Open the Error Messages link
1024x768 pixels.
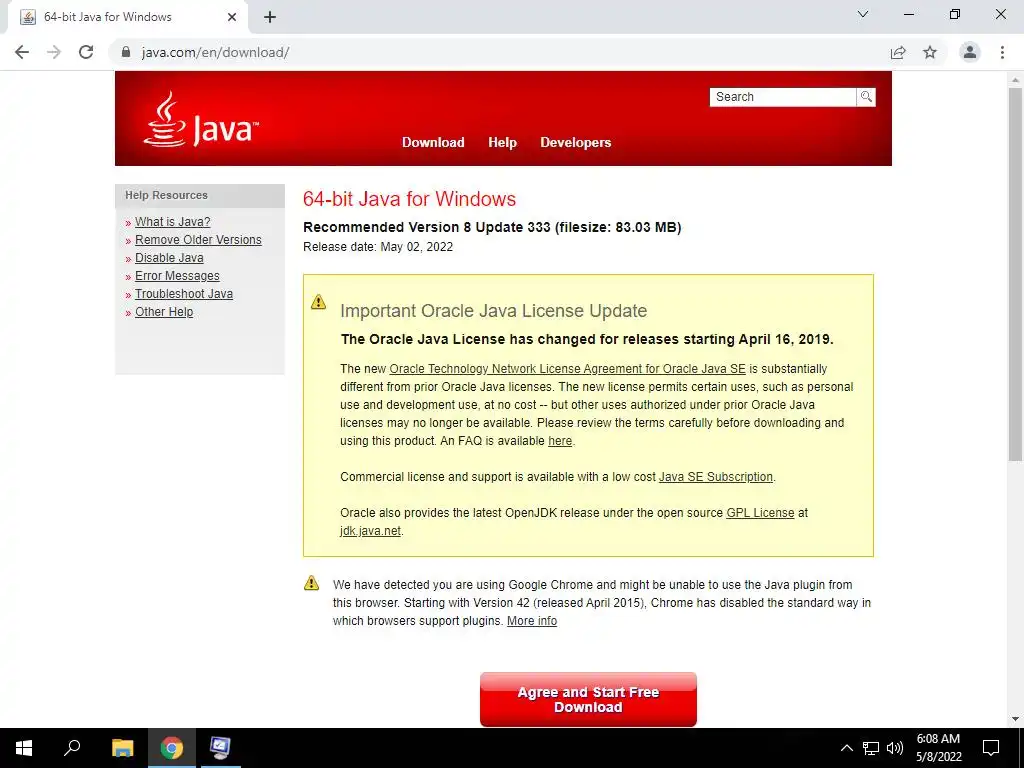[x=177, y=276]
